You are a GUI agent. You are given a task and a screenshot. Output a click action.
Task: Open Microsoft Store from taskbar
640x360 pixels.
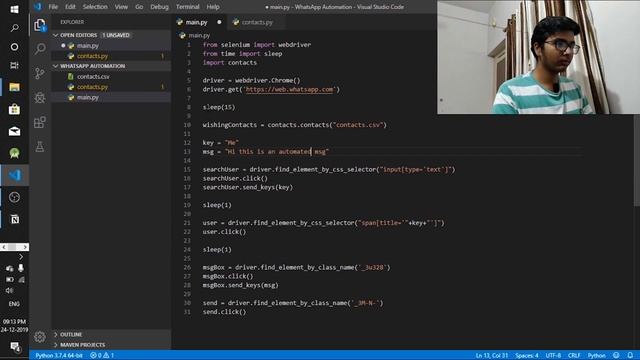coord(14,109)
